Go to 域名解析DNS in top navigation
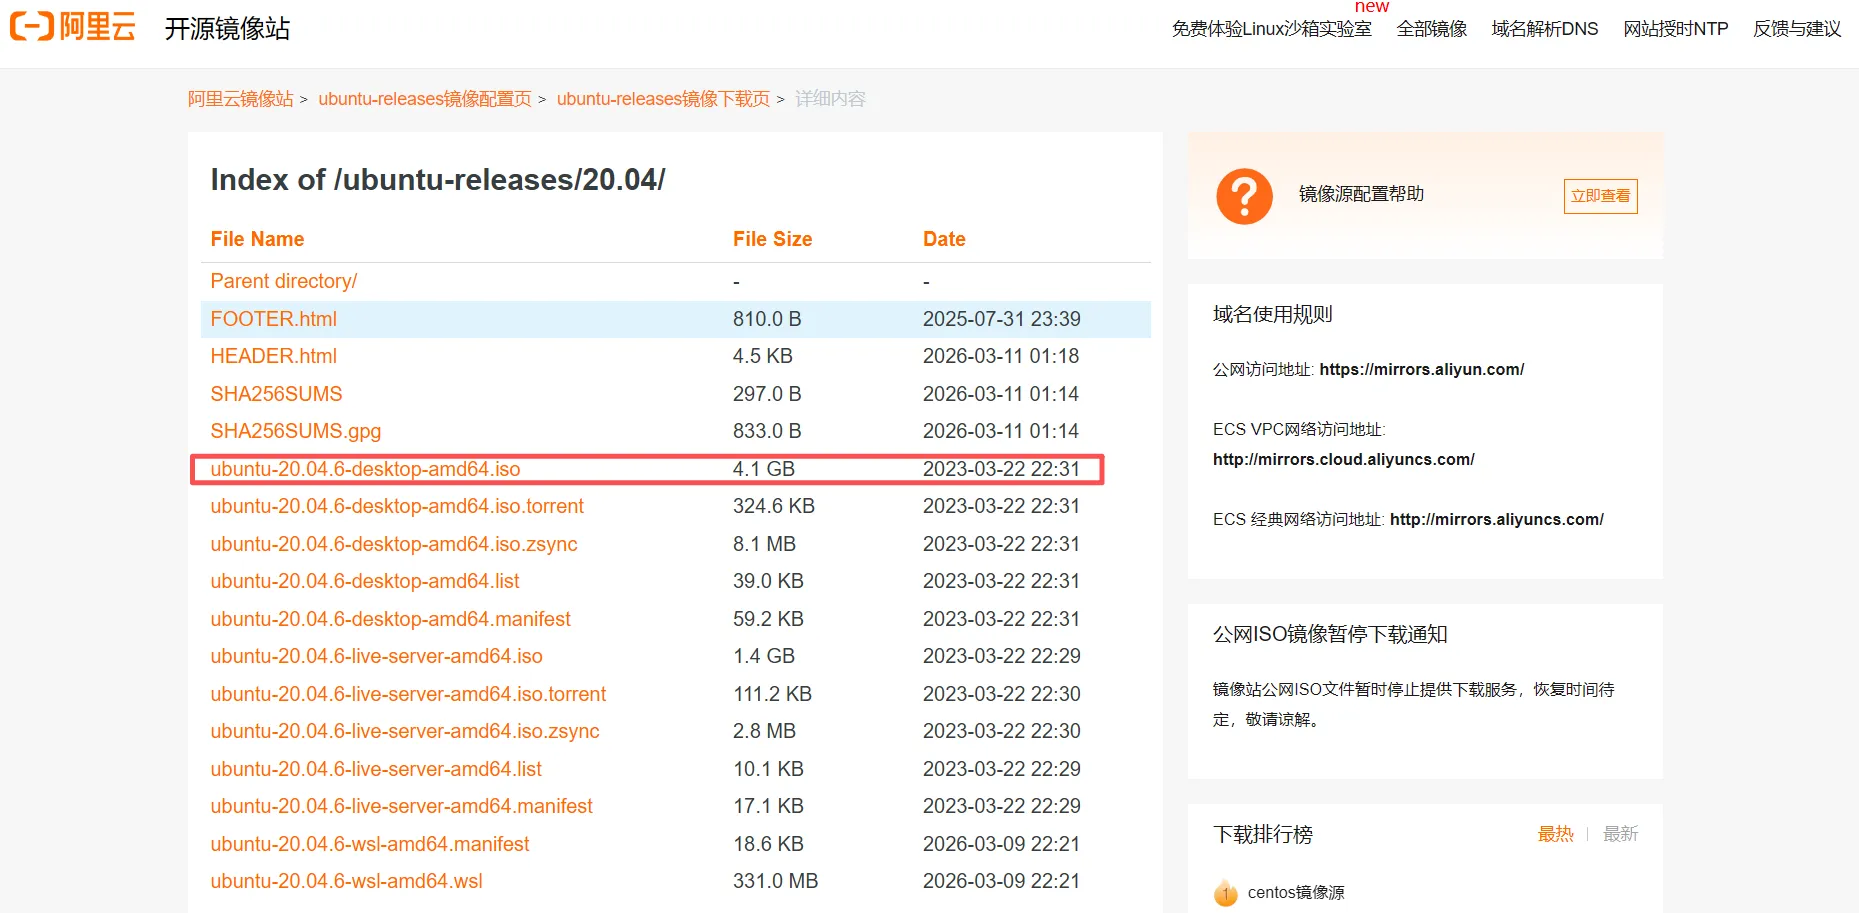 tap(1545, 29)
